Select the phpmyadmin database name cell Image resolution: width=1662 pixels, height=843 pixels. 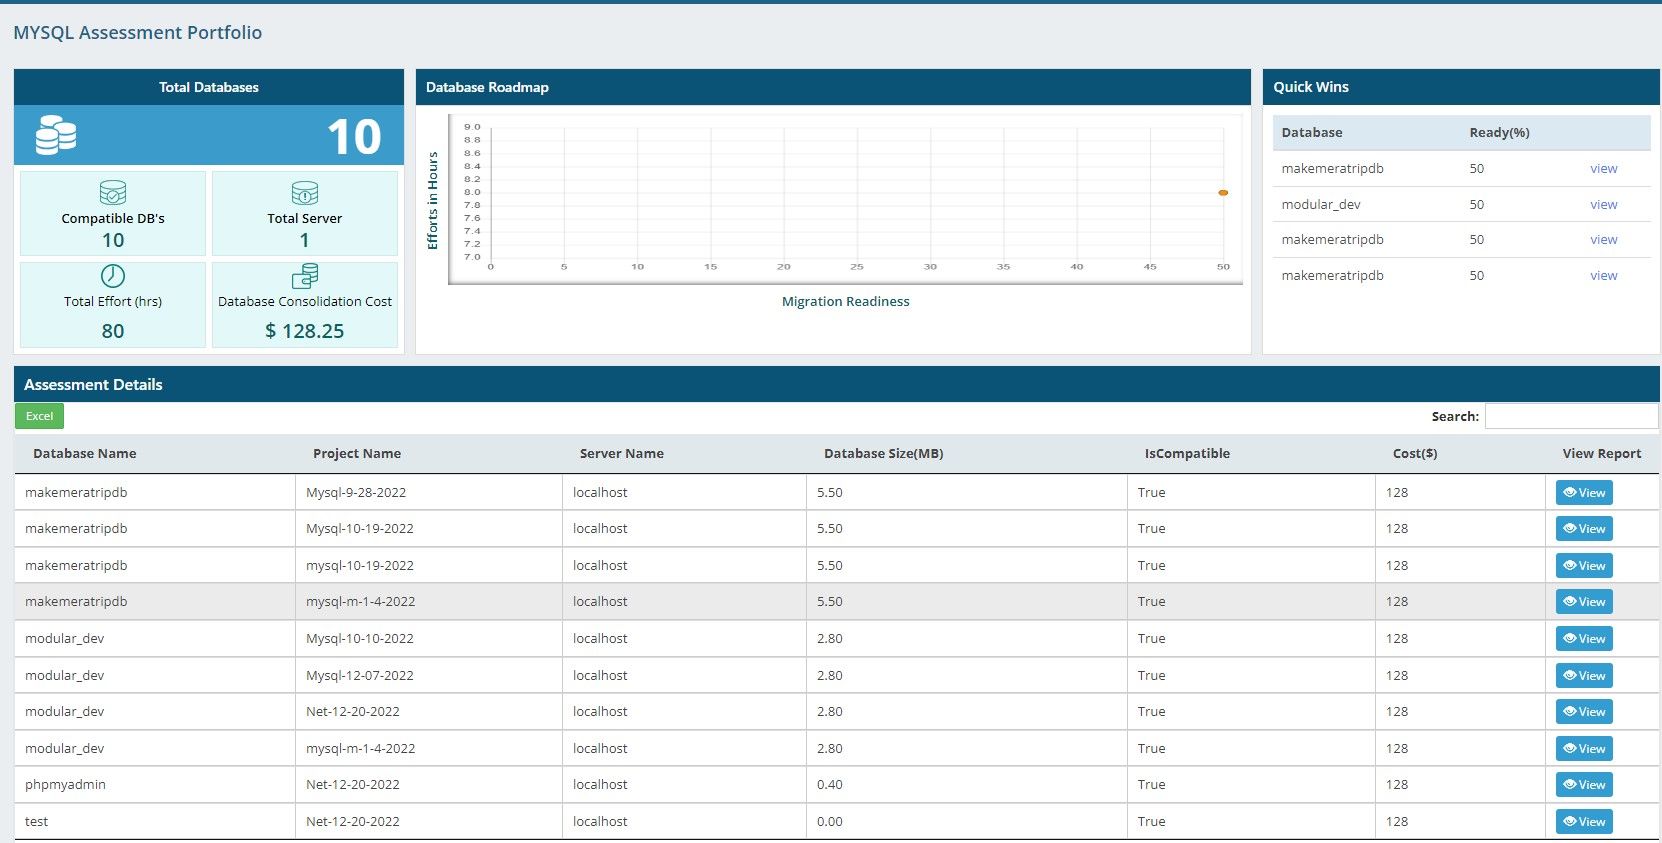click(155, 784)
